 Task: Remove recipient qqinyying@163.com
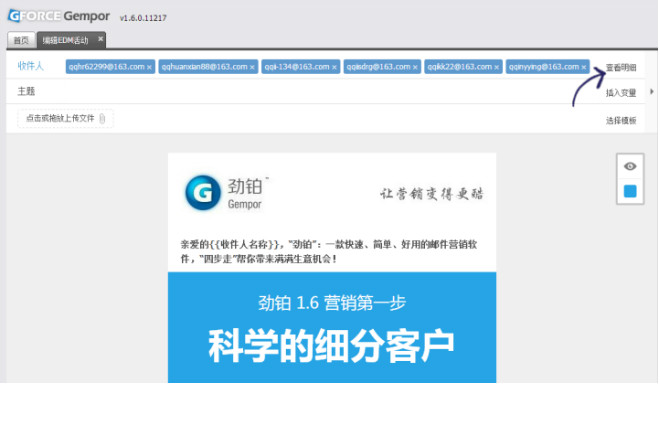584,67
